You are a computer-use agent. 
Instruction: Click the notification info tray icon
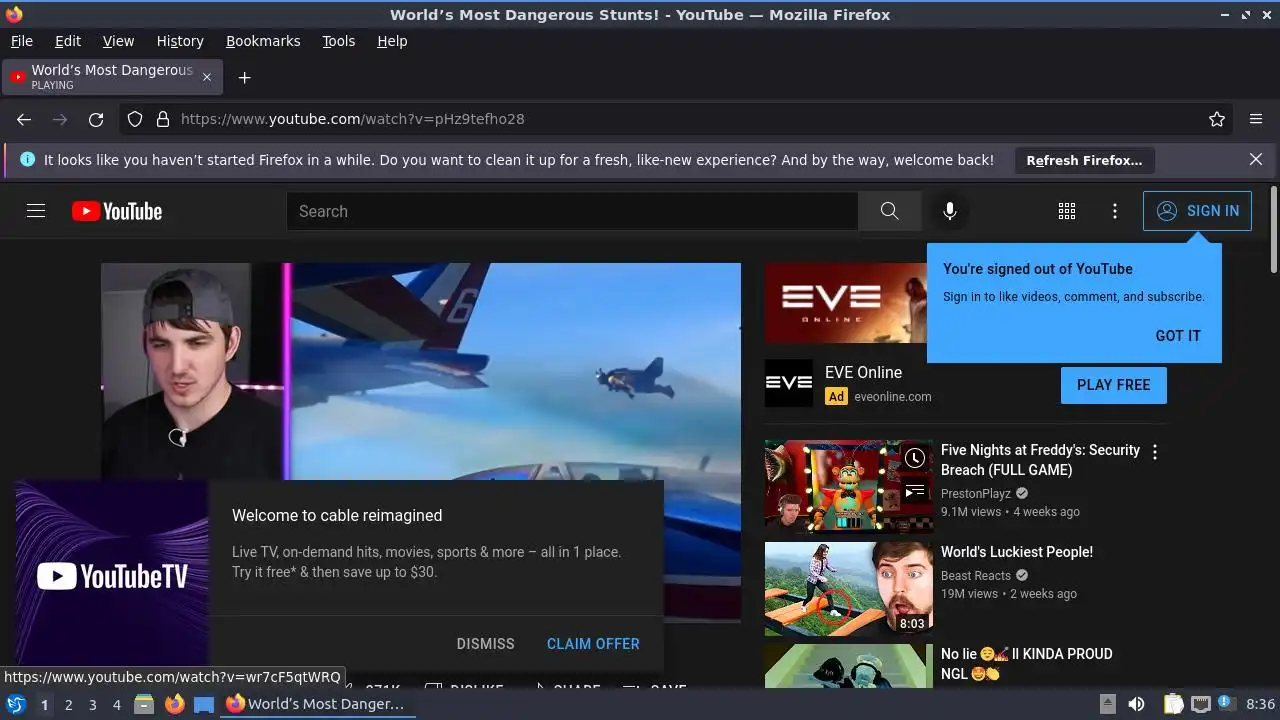(1228, 704)
